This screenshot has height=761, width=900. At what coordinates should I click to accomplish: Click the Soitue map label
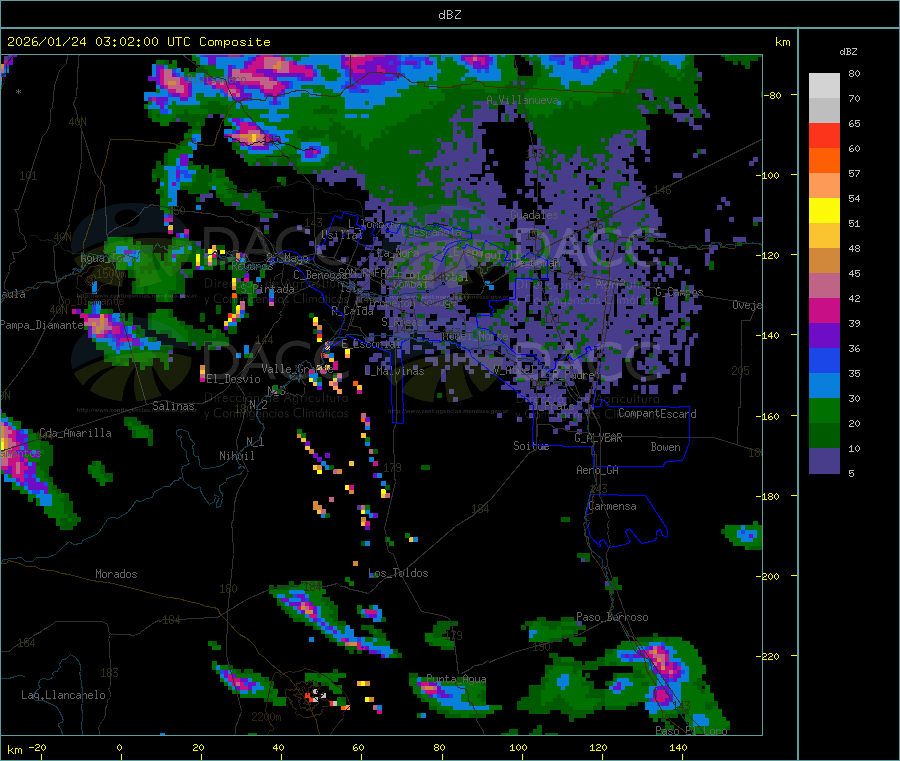(x=531, y=446)
